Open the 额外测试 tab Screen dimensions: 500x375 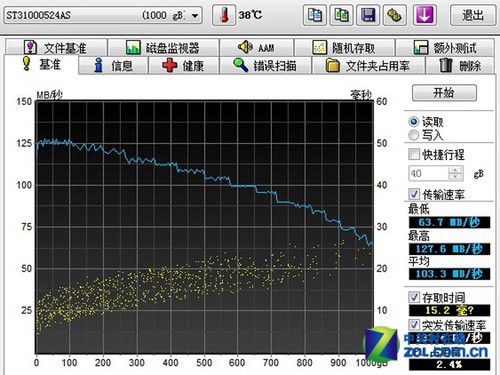click(x=445, y=48)
